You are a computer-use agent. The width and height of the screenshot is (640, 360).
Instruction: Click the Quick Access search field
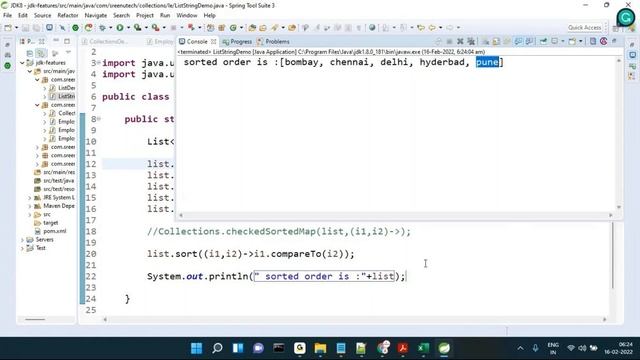pos(584,27)
